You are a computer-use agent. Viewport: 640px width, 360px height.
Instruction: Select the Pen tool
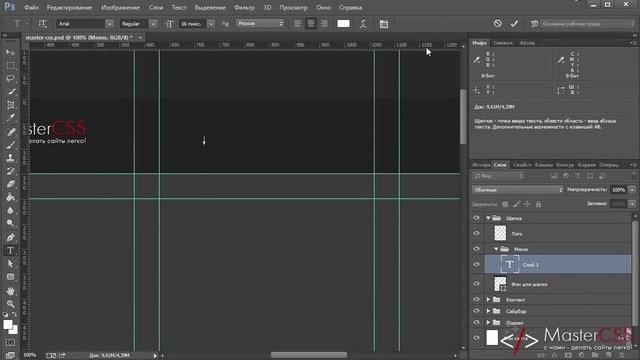click(x=11, y=237)
